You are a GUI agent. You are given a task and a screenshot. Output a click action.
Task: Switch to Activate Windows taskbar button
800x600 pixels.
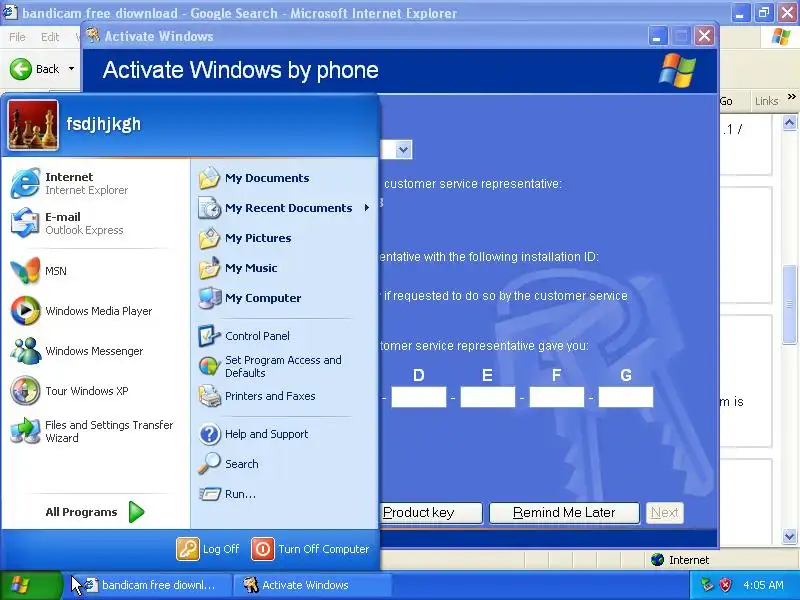(x=313, y=585)
